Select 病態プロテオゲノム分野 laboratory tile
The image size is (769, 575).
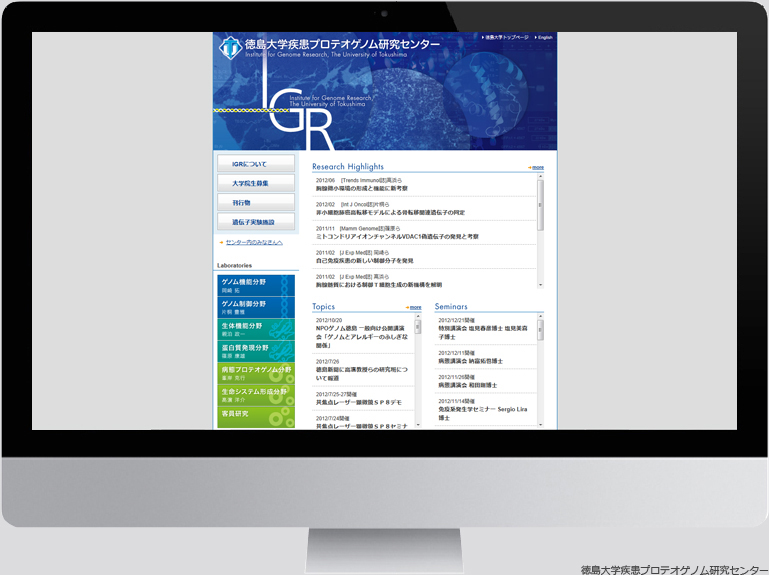[256, 372]
